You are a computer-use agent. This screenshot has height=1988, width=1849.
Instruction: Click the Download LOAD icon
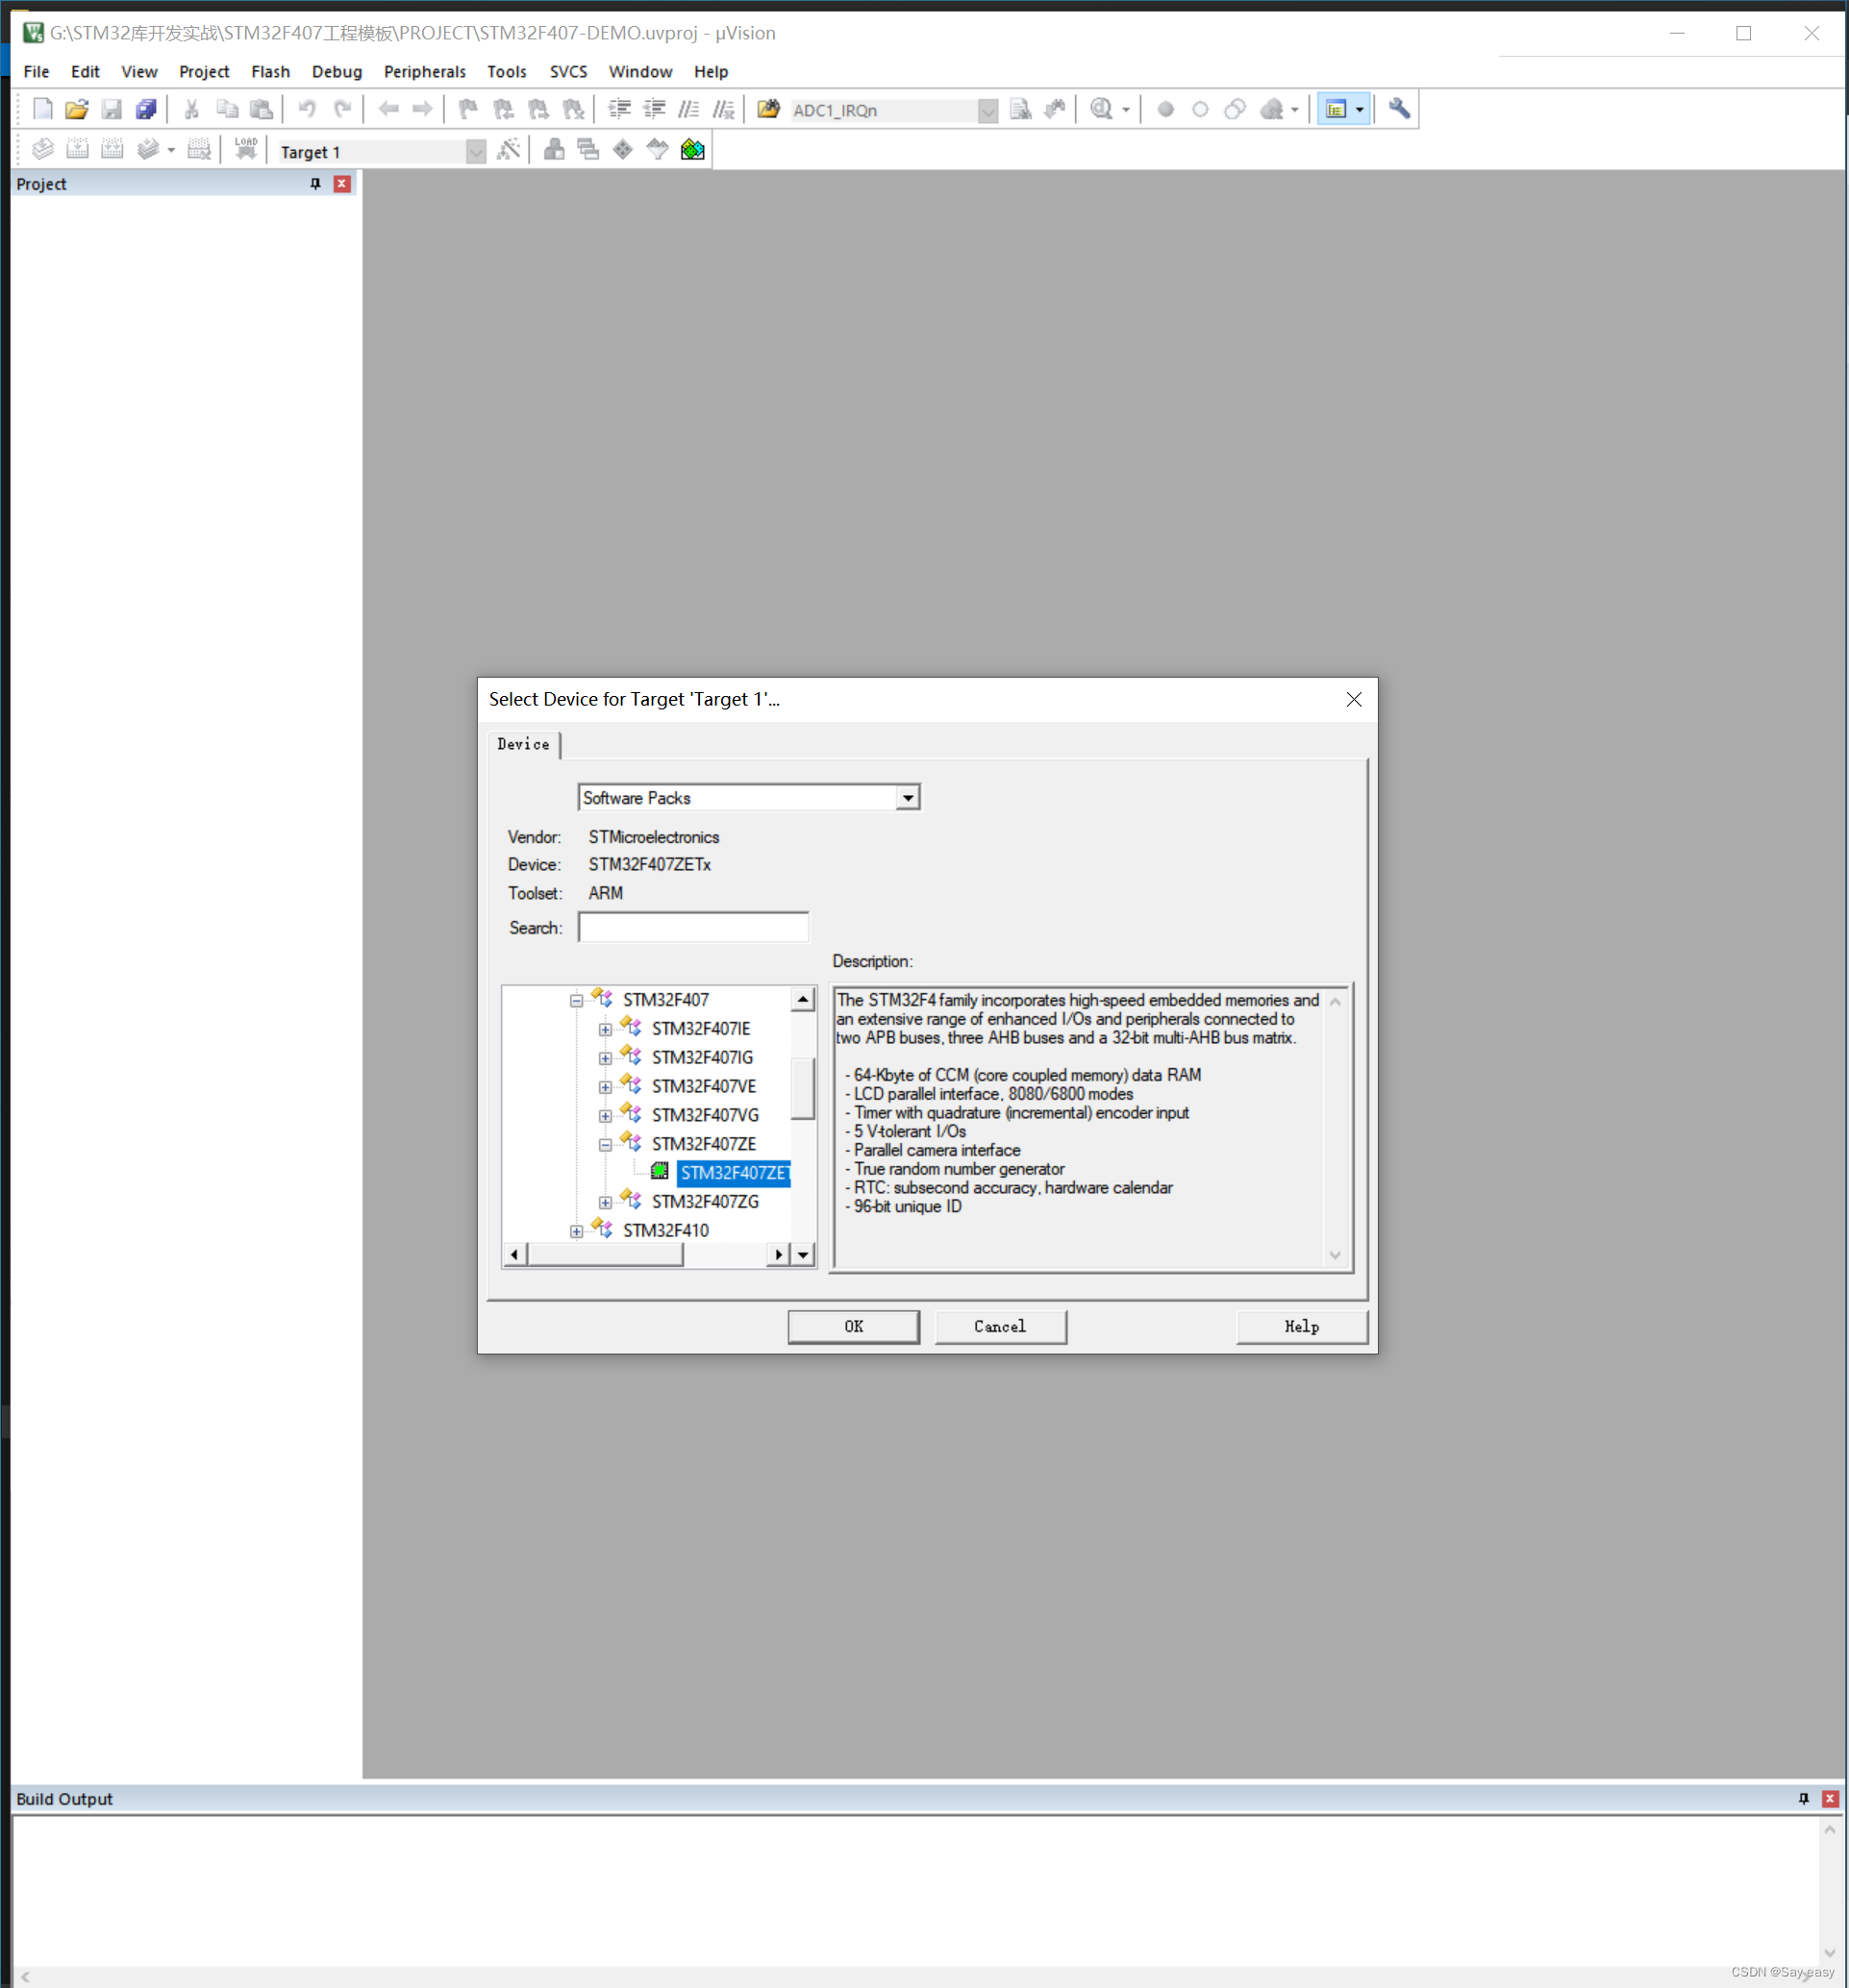coord(246,150)
